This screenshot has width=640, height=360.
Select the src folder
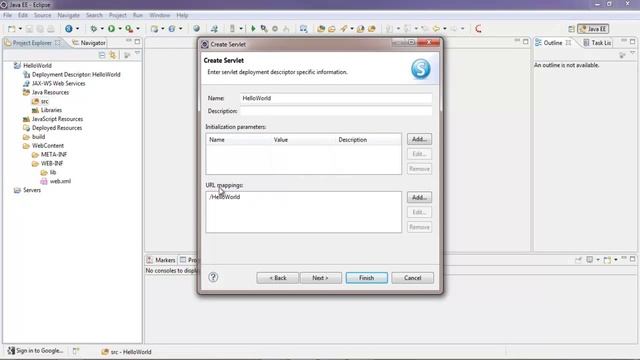coord(44,101)
